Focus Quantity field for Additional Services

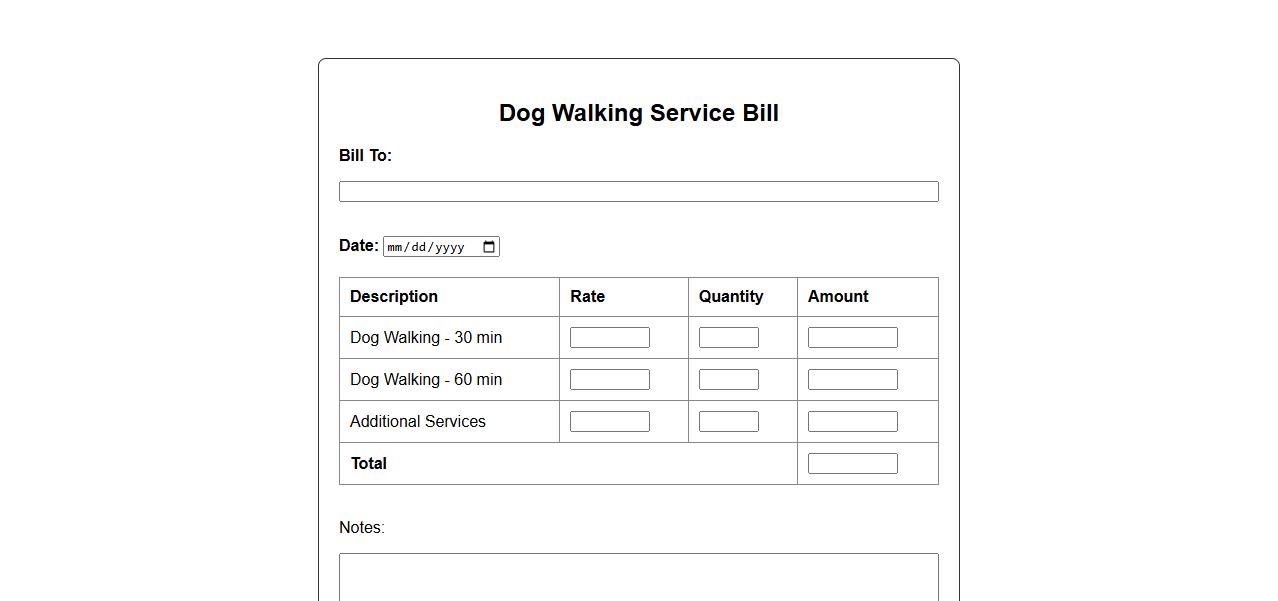[728, 422]
